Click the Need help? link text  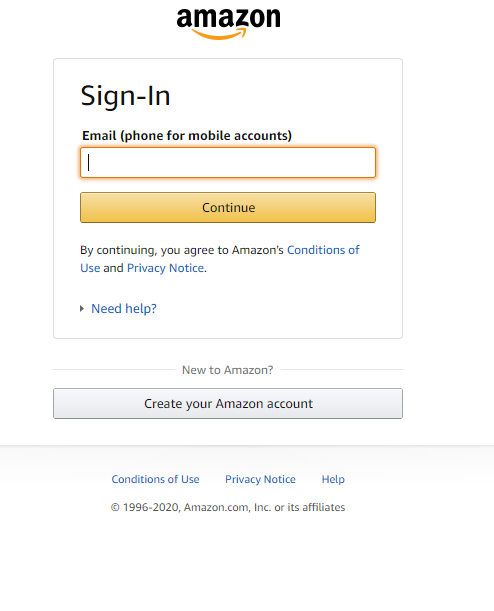124,309
